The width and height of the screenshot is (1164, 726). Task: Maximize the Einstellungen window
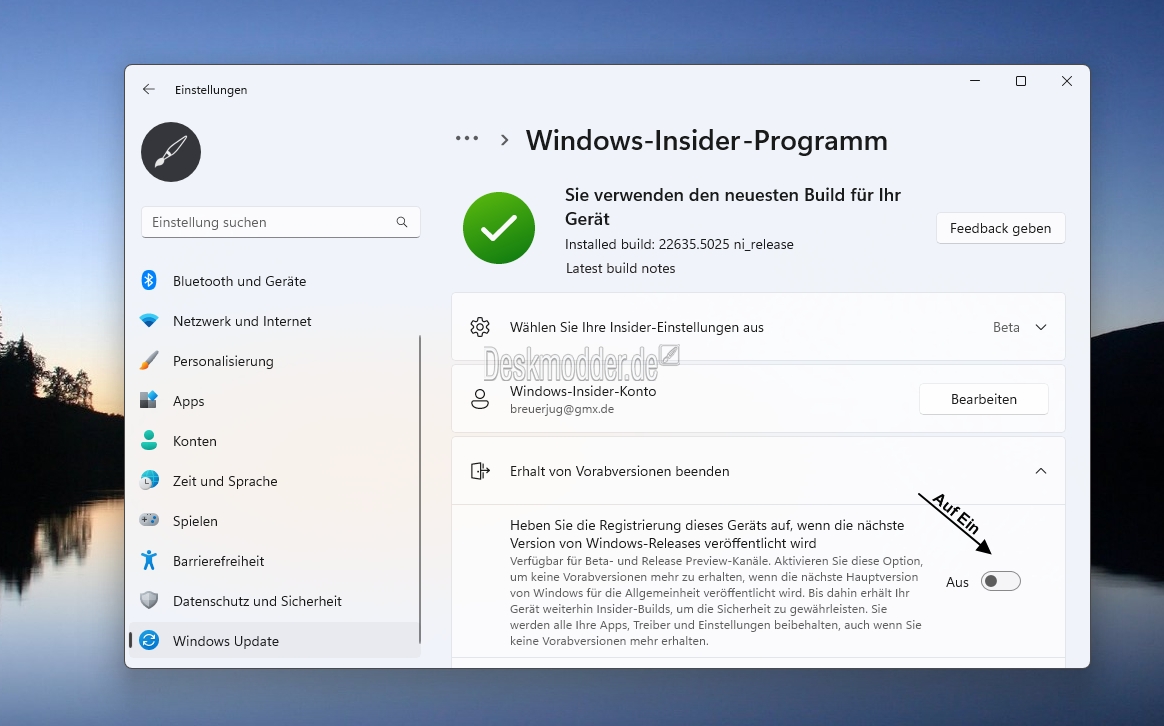tap(1021, 81)
